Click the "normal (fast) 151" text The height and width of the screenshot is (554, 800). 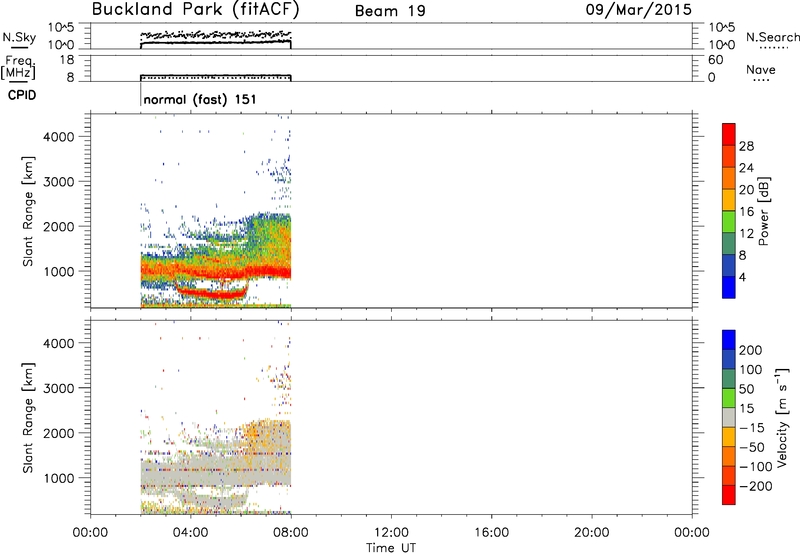[200, 99]
